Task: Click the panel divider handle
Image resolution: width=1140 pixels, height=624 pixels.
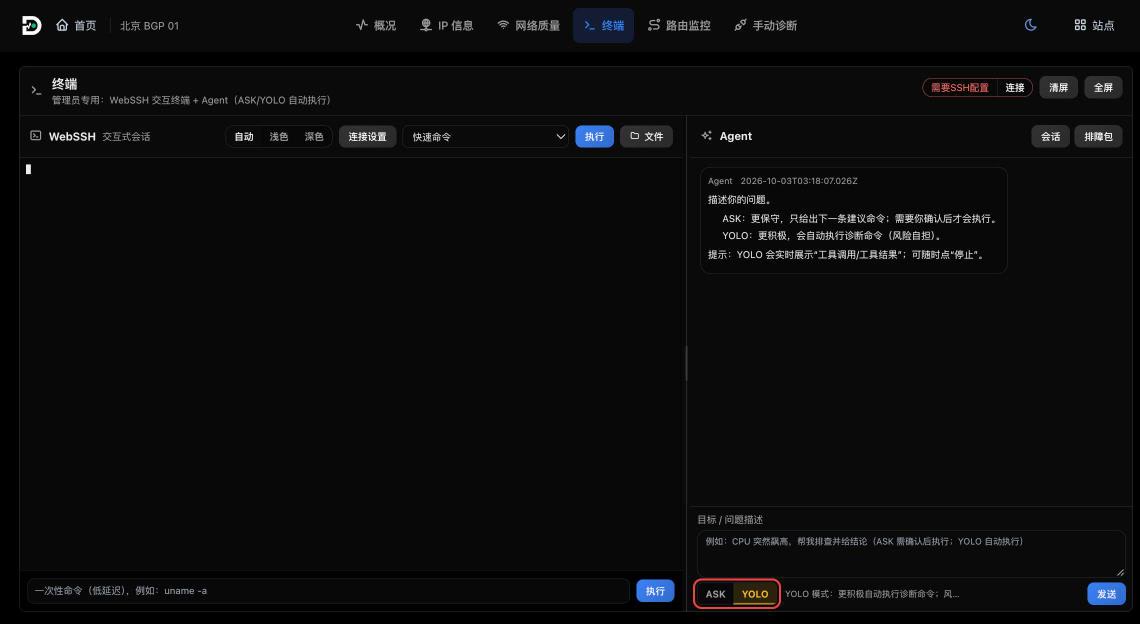Action: coord(686,364)
